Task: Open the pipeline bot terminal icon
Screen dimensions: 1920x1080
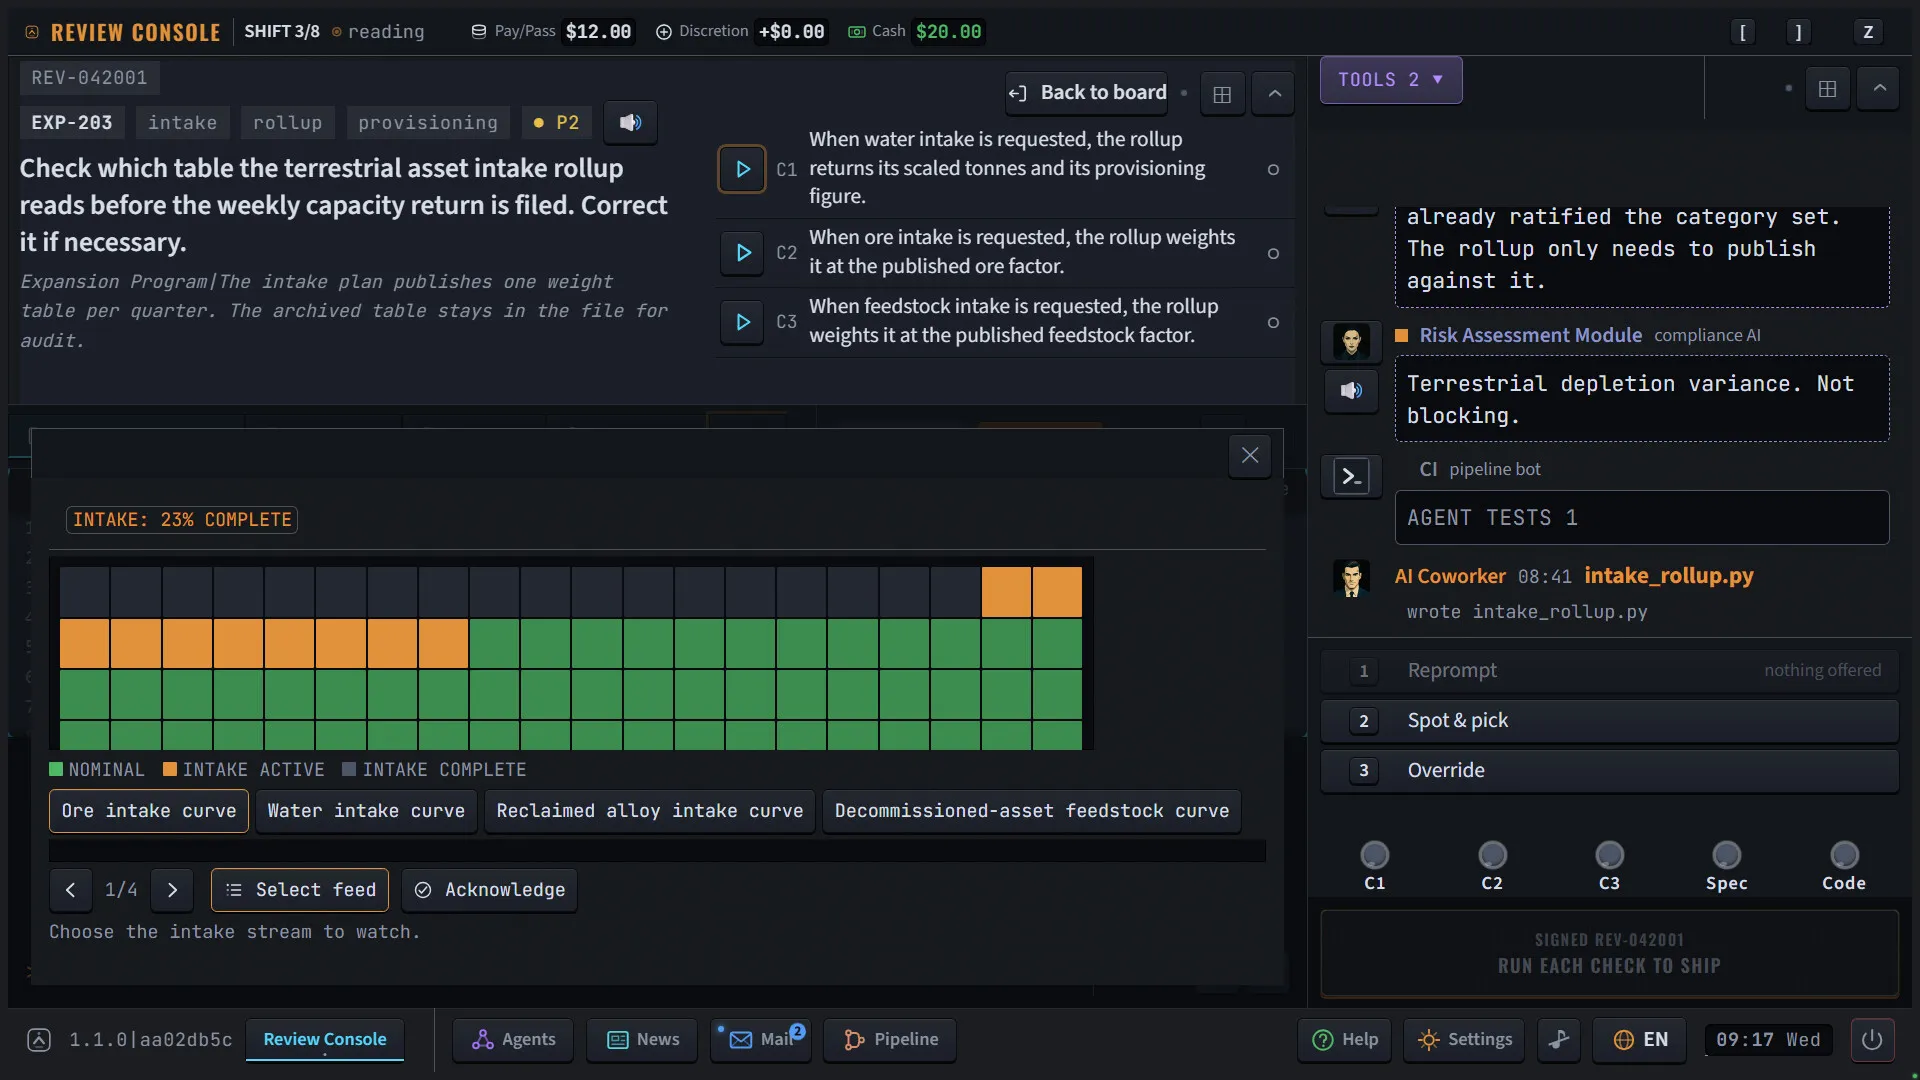Action: [x=1351, y=477]
